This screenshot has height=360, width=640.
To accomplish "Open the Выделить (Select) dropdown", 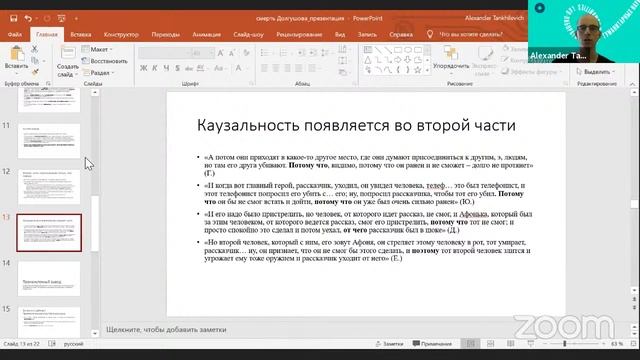I will (x=596, y=71).
